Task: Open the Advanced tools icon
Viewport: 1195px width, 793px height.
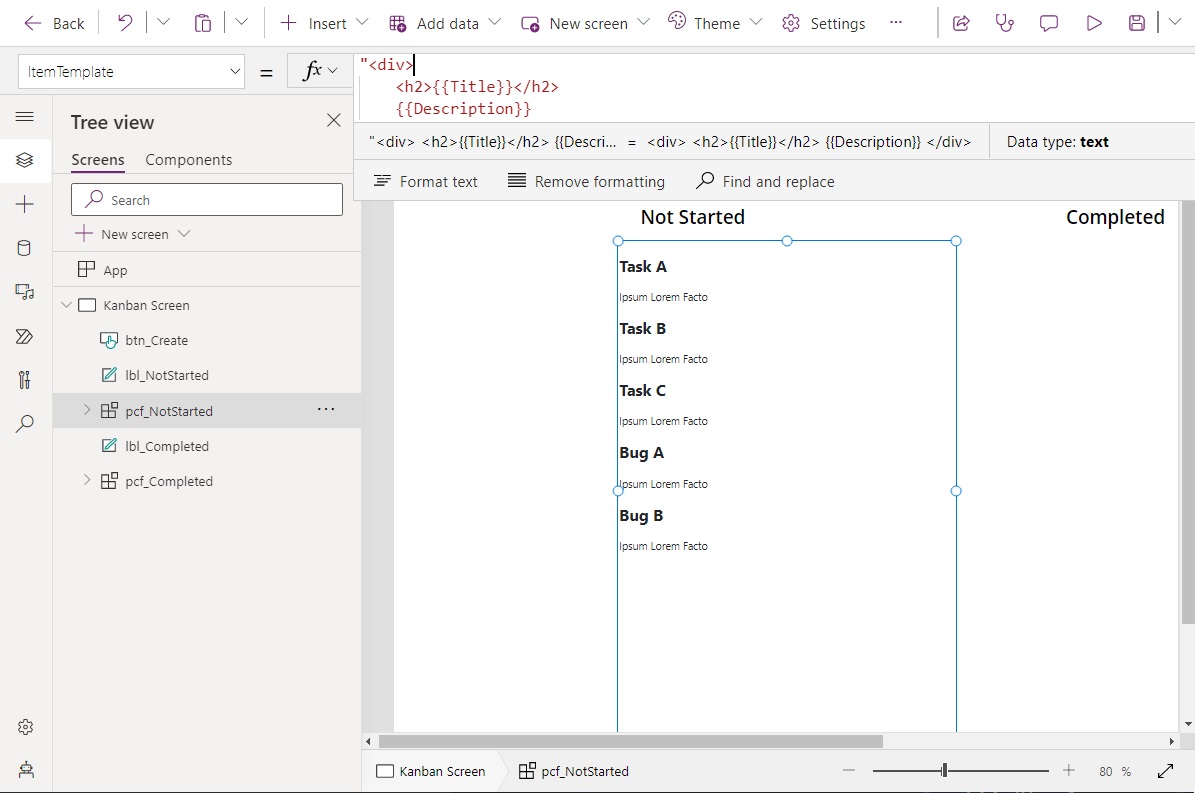Action: coord(26,380)
